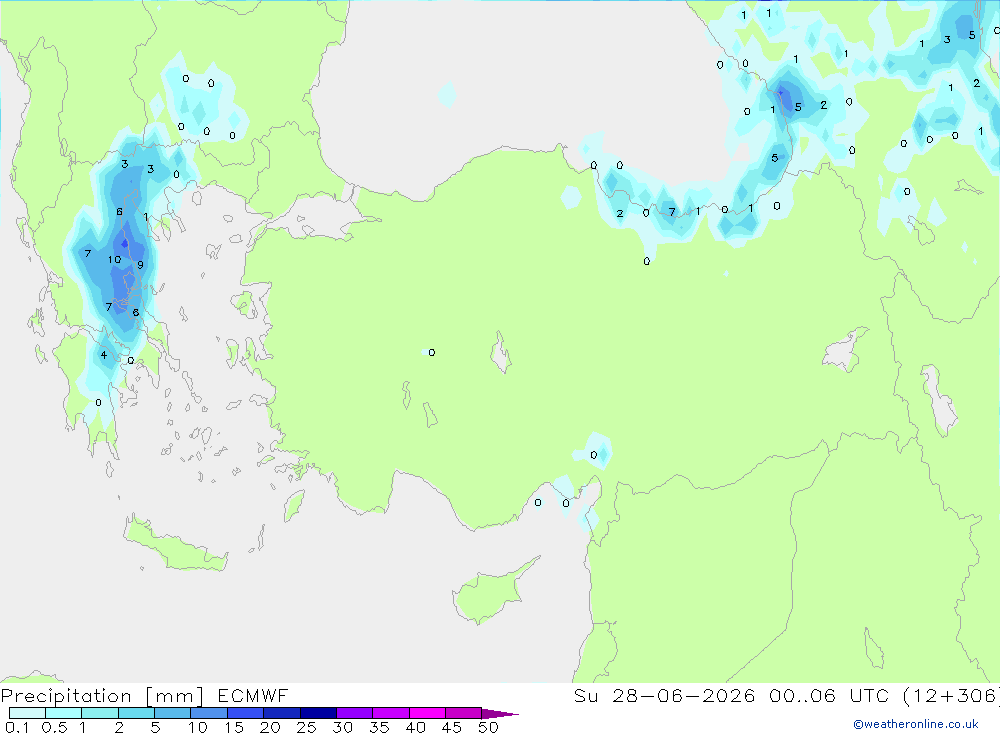
Task: Select the 0.5–1 mm legend swatch
Action: (x=64, y=713)
